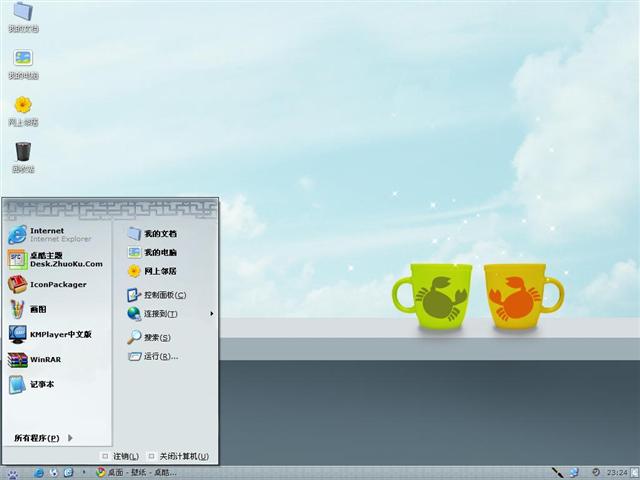
Task: Click the globe quick launch icon
Action: 54,473
